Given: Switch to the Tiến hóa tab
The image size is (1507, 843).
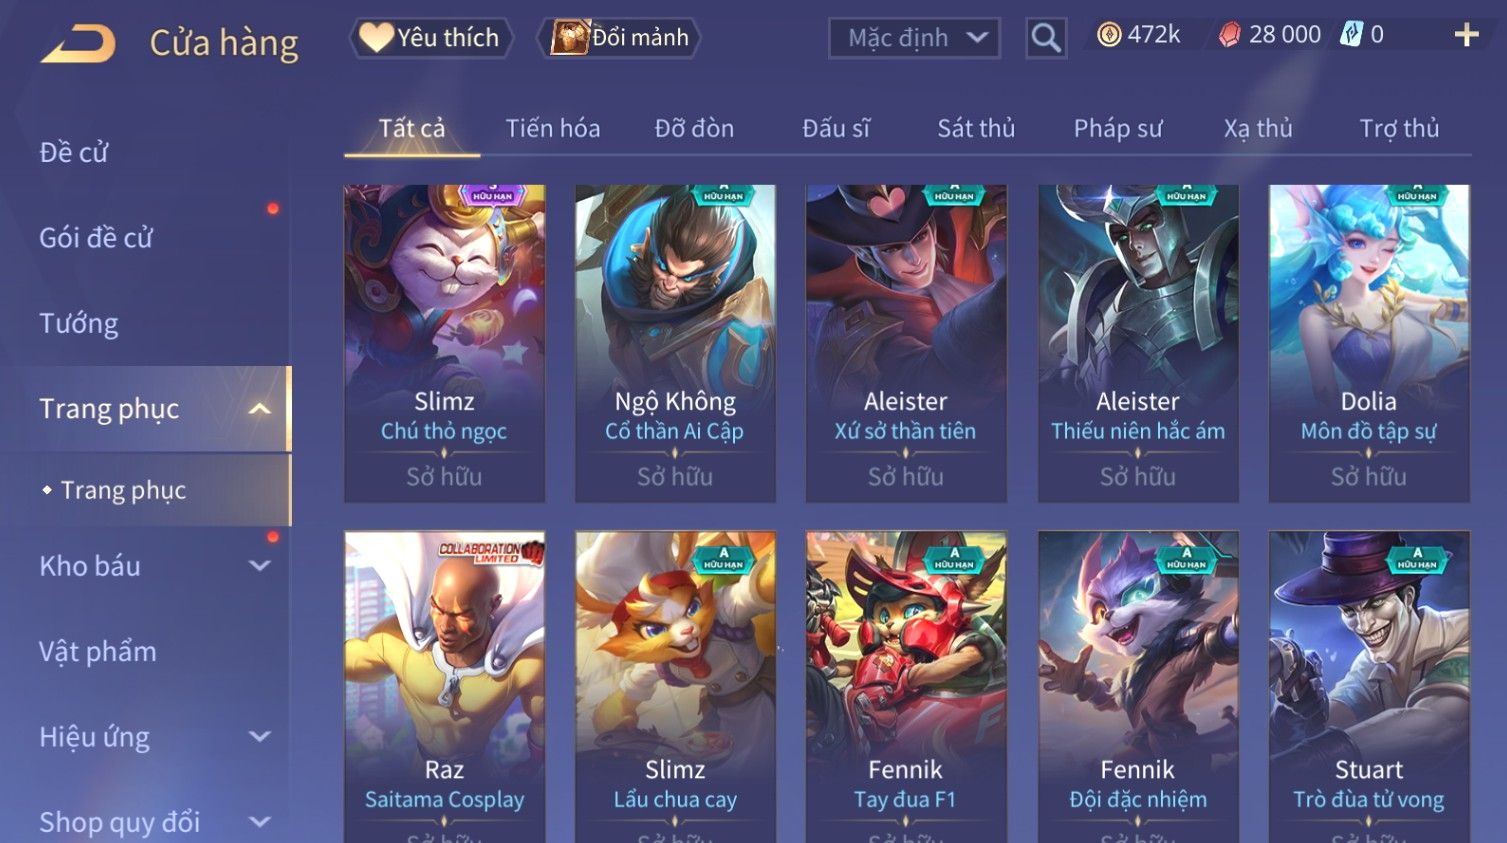Looking at the screenshot, I should [552, 129].
